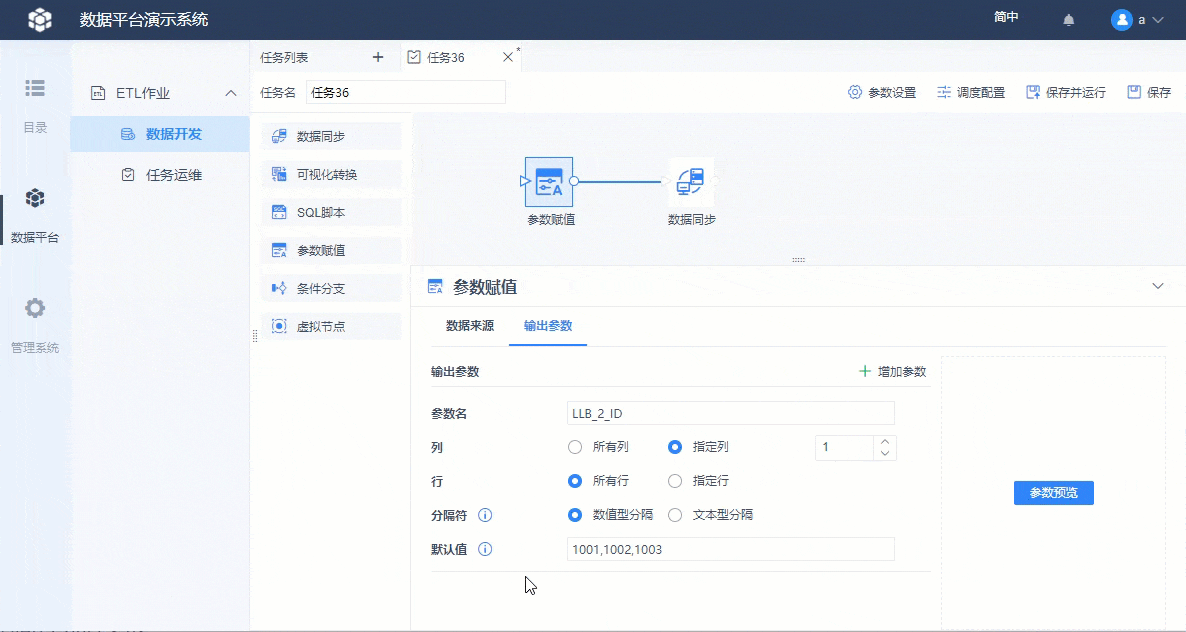The width and height of the screenshot is (1186, 632).
Task: Close the 任务36 tab
Action: [508, 57]
